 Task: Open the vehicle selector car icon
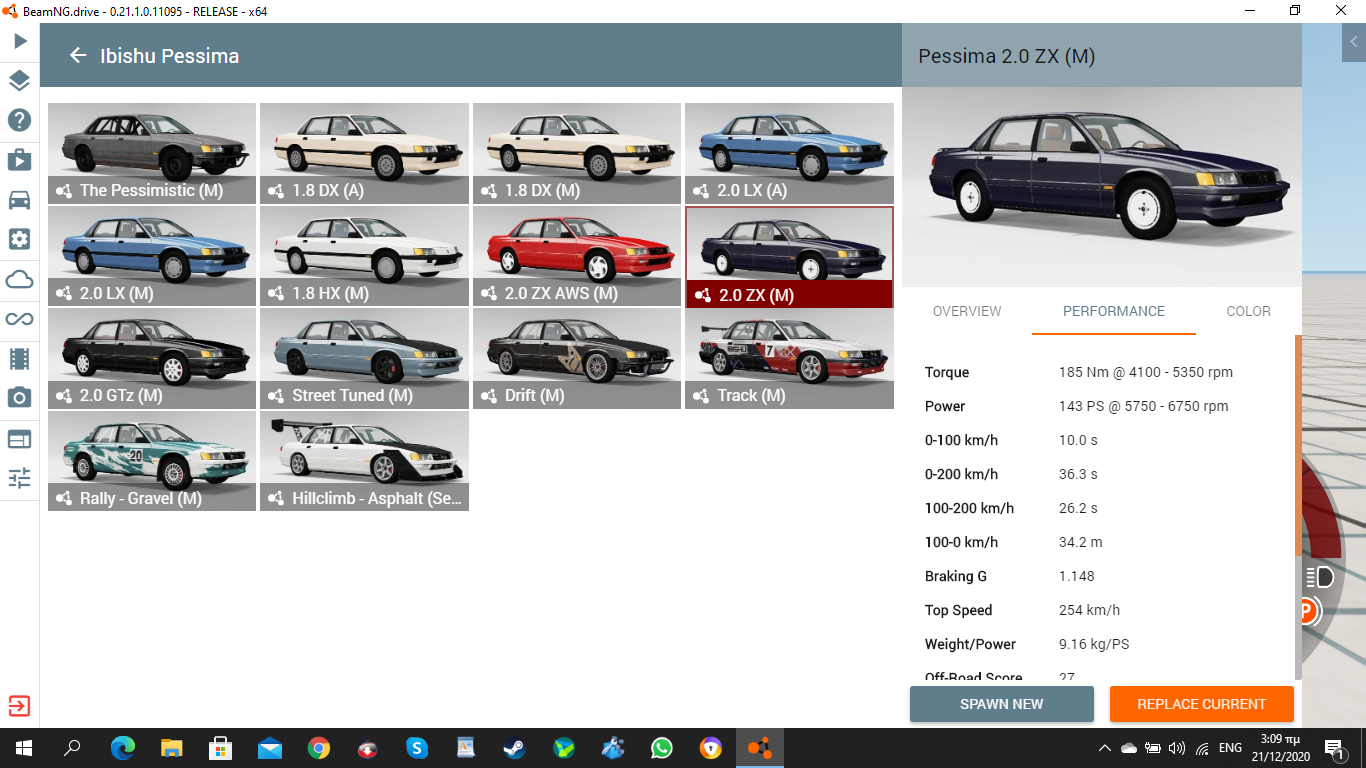coord(20,200)
